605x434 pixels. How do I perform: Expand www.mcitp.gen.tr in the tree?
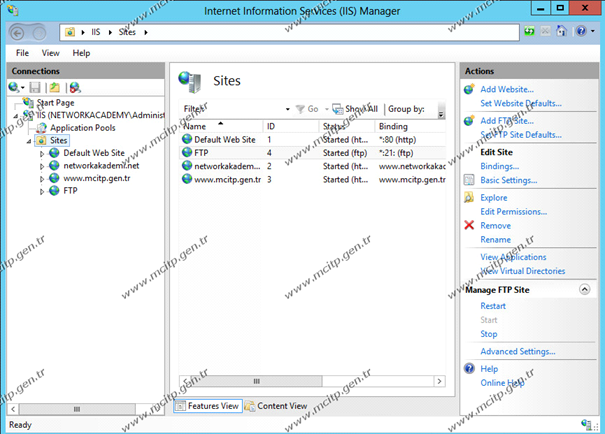coord(42,179)
